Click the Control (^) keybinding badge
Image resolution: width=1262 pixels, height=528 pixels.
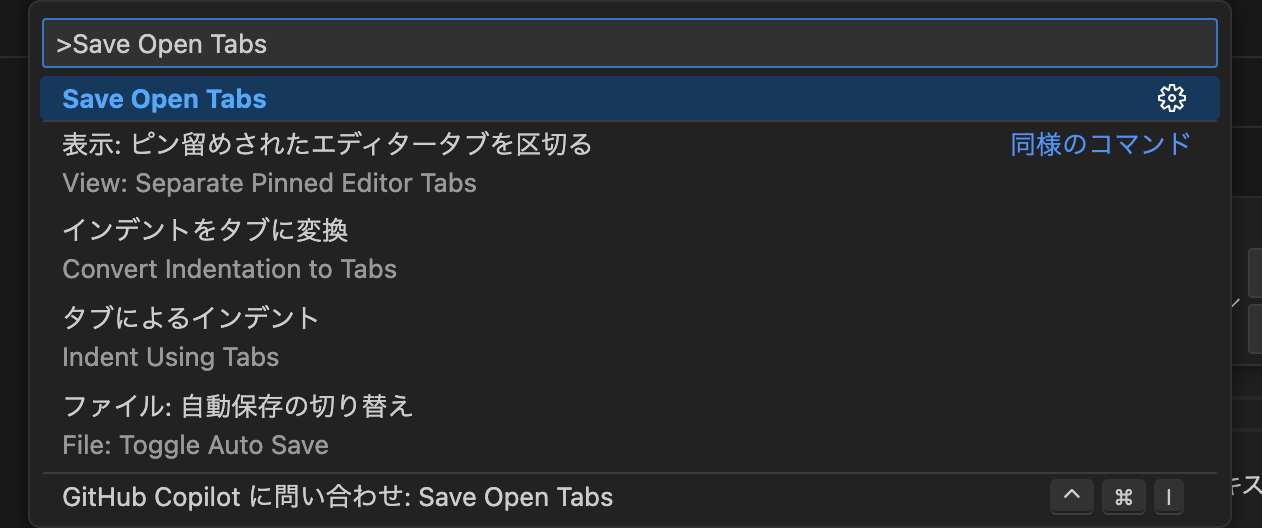(1071, 497)
